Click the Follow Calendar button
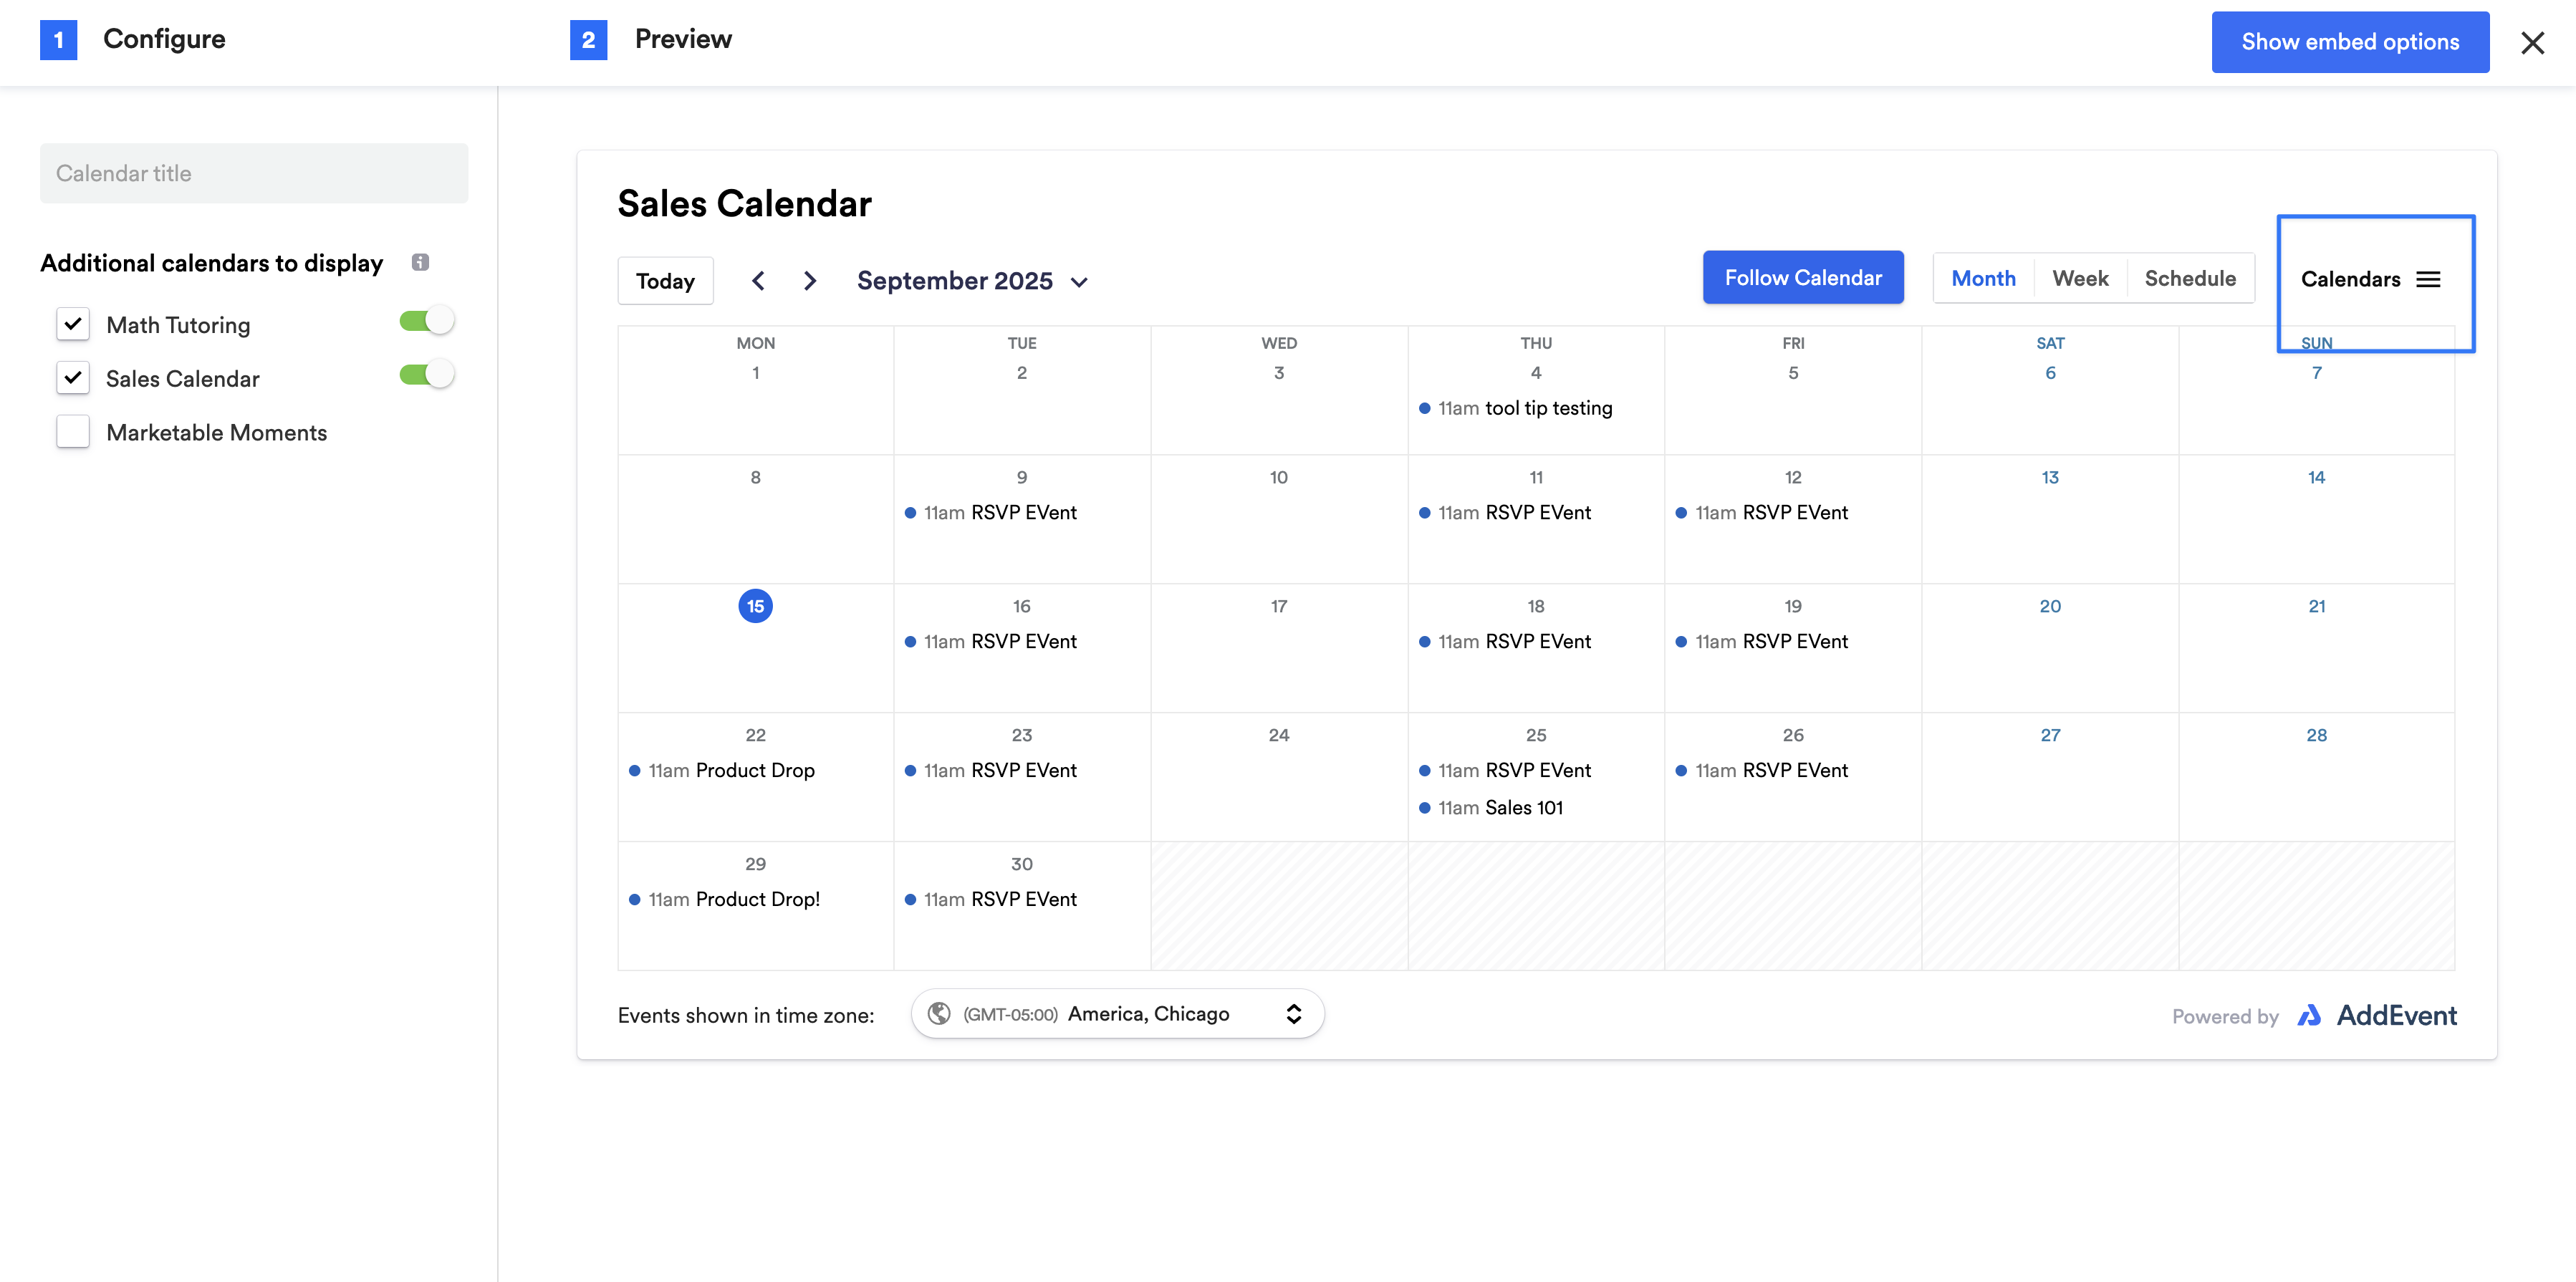The width and height of the screenshot is (2576, 1282). tap(1803, 278)
